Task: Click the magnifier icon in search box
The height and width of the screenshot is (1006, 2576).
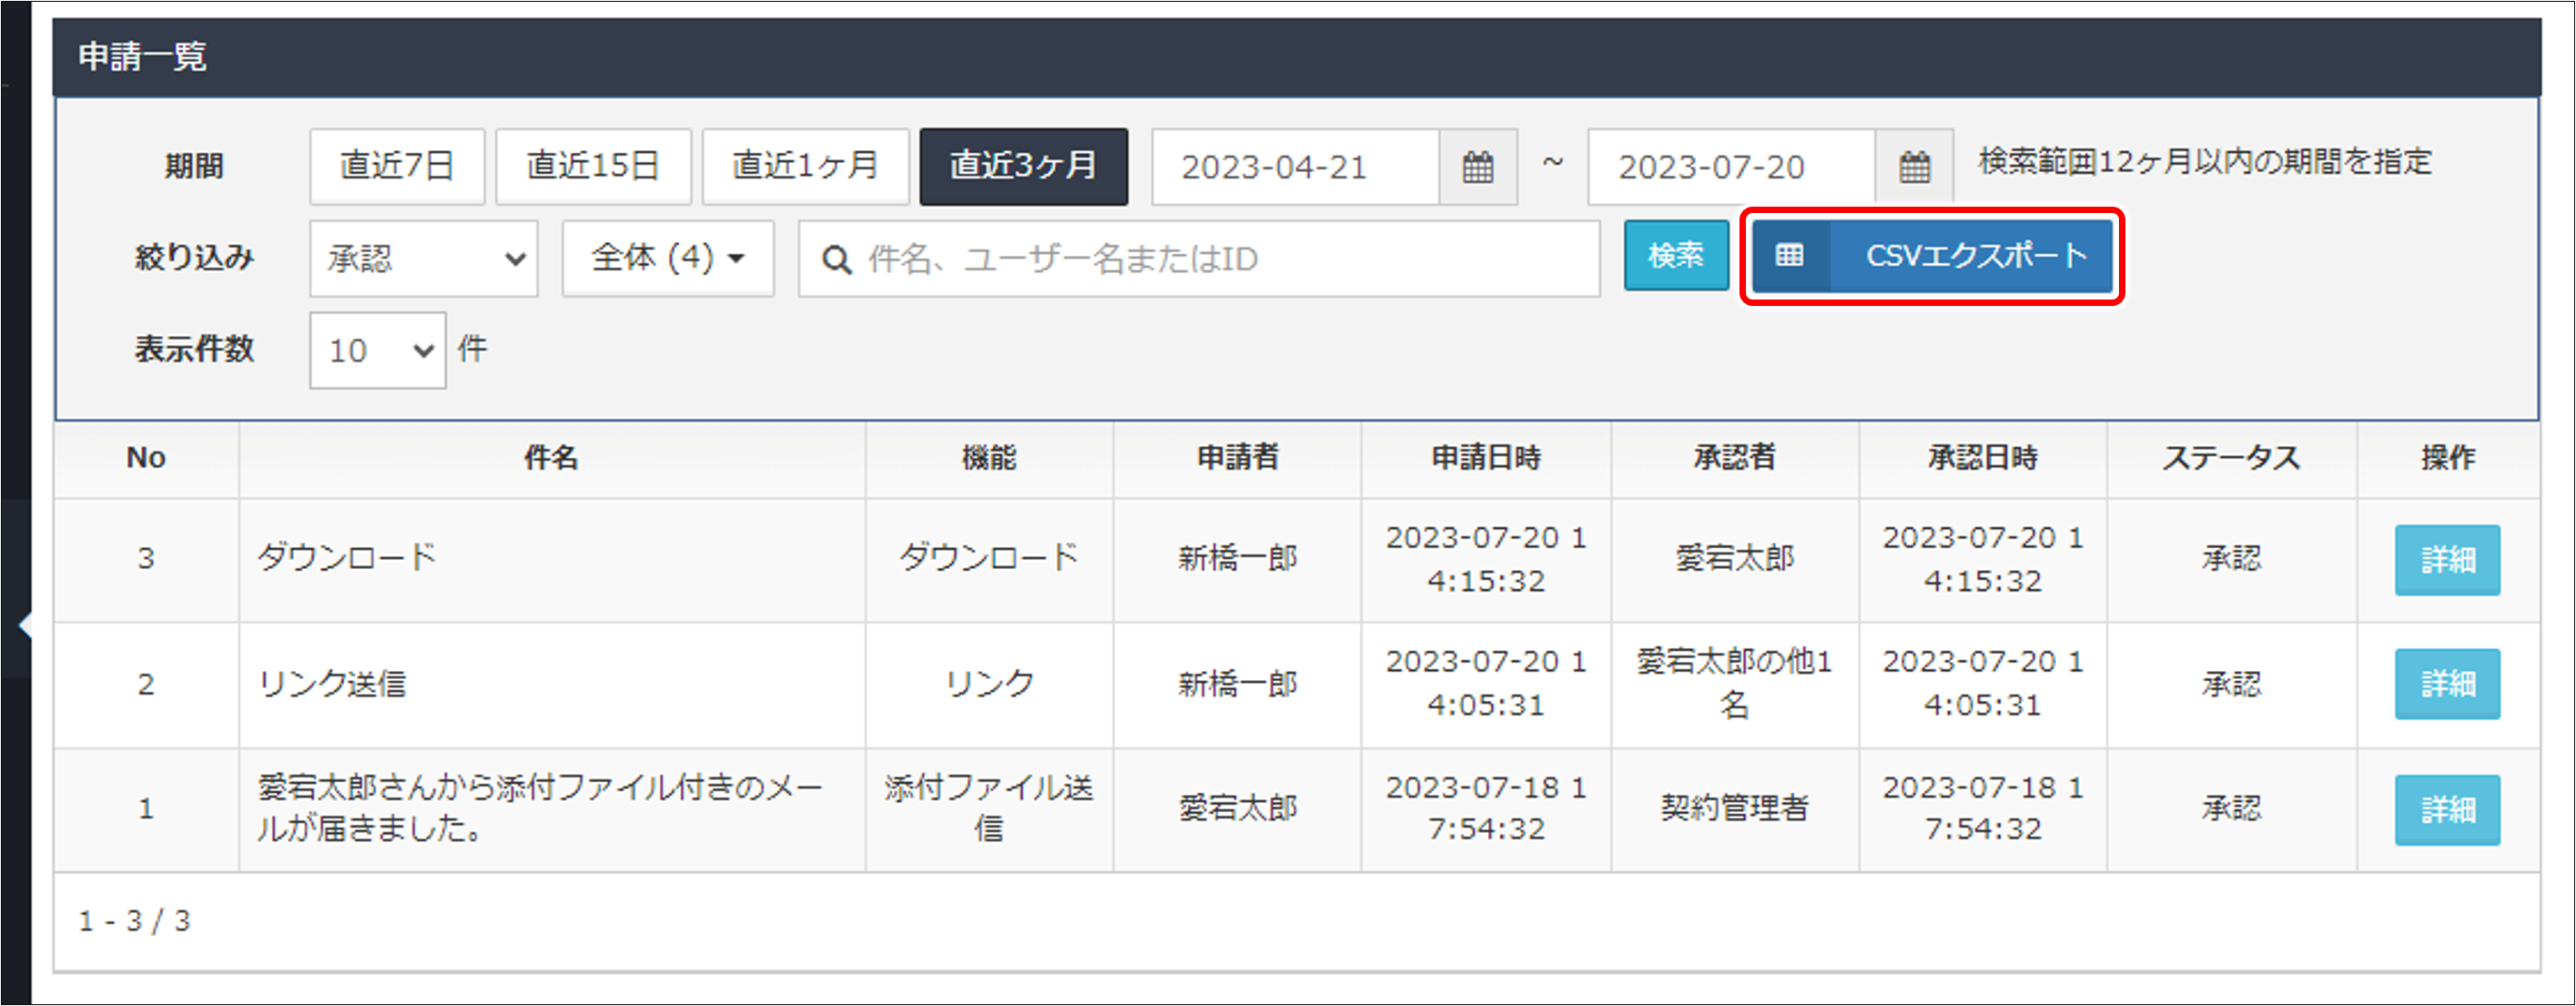Action: (x=836, y=260)
